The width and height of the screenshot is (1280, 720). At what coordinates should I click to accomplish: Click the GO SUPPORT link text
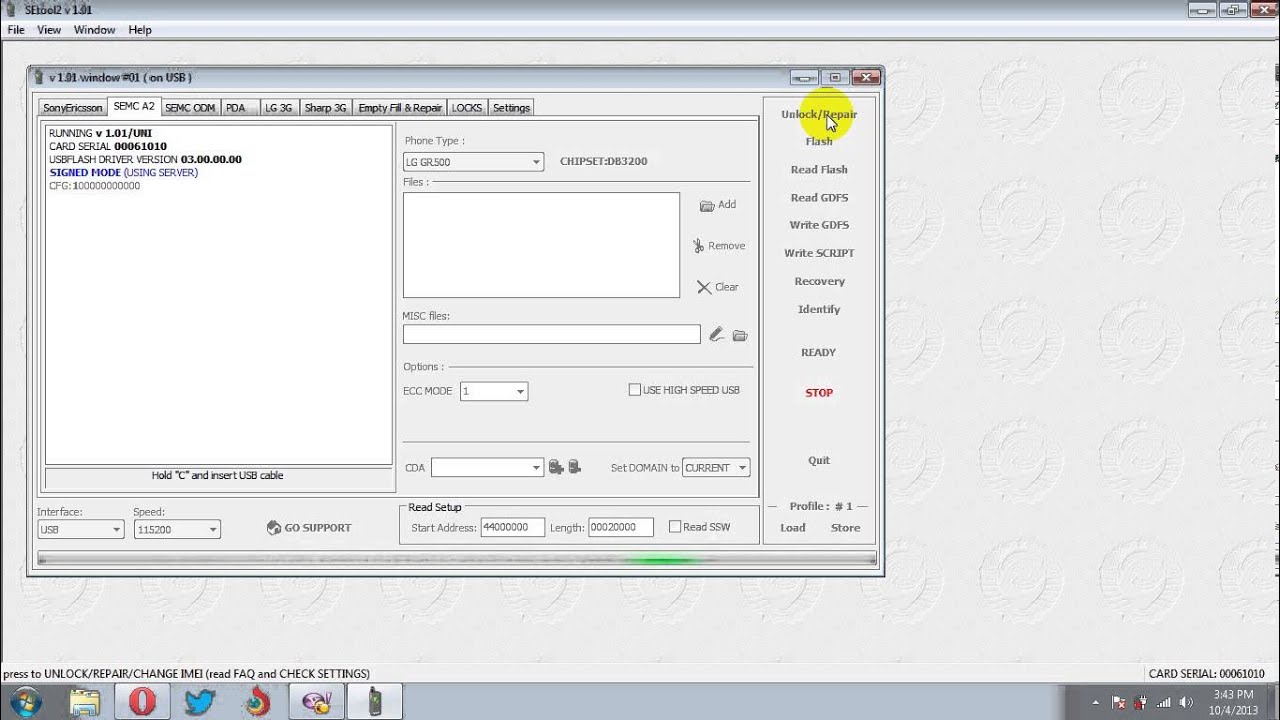pos(318,527)
